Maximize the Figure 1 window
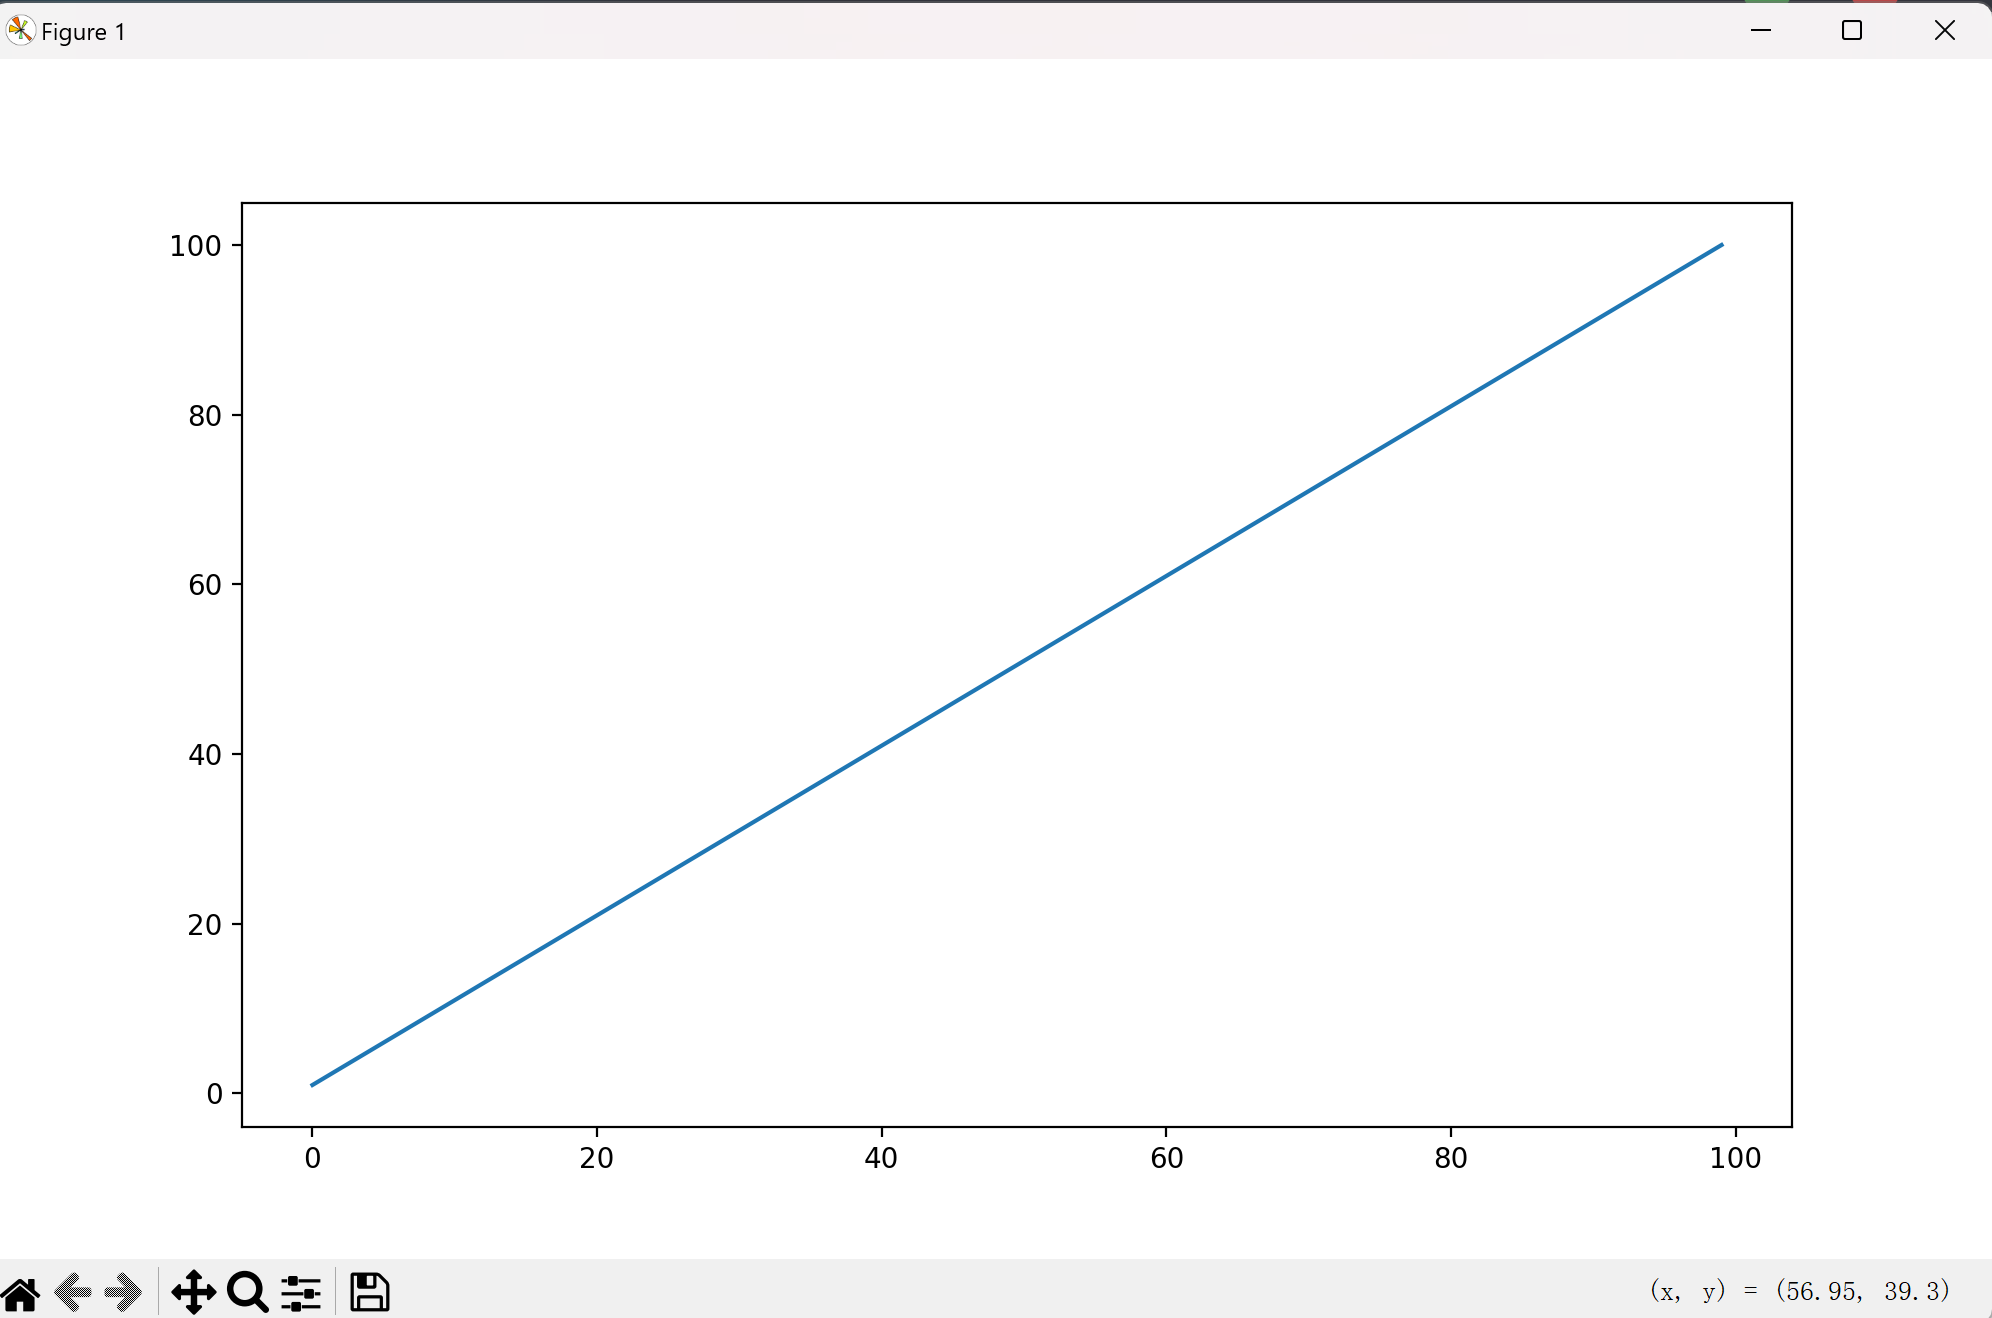Screen dimensions: 1992x1318 pyautogui.click(x=1852, y=31)
